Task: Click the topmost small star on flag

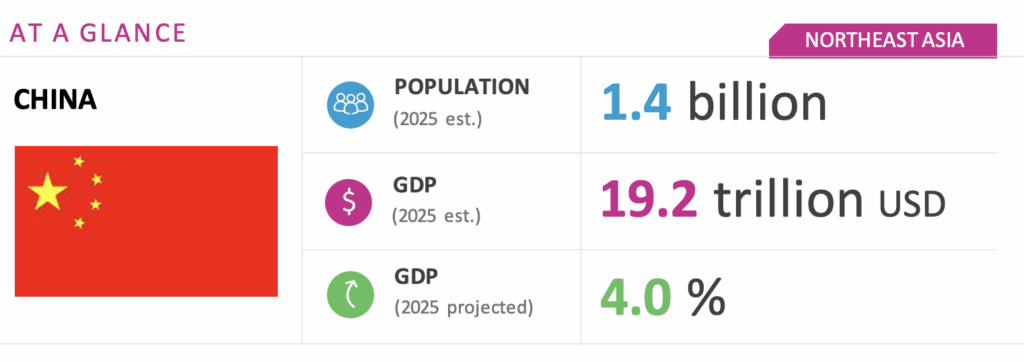Action: click(79, 161)
